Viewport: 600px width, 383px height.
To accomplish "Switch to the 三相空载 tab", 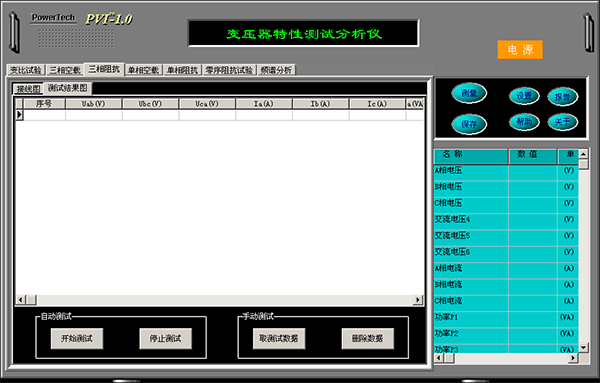I will pos(65,70).
